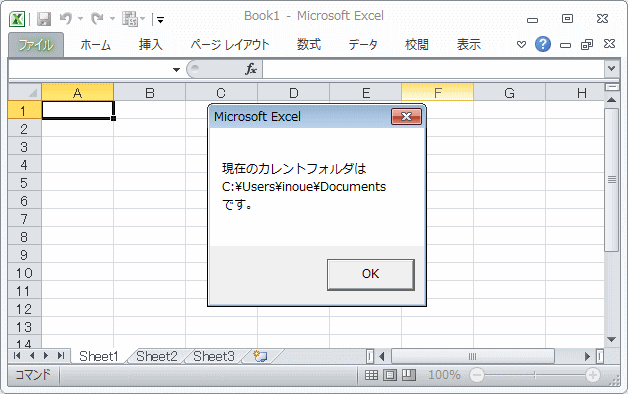Screen dimensions: 628x394
Task: Zoom out with the minus button
Action: (x=477, y=375)
